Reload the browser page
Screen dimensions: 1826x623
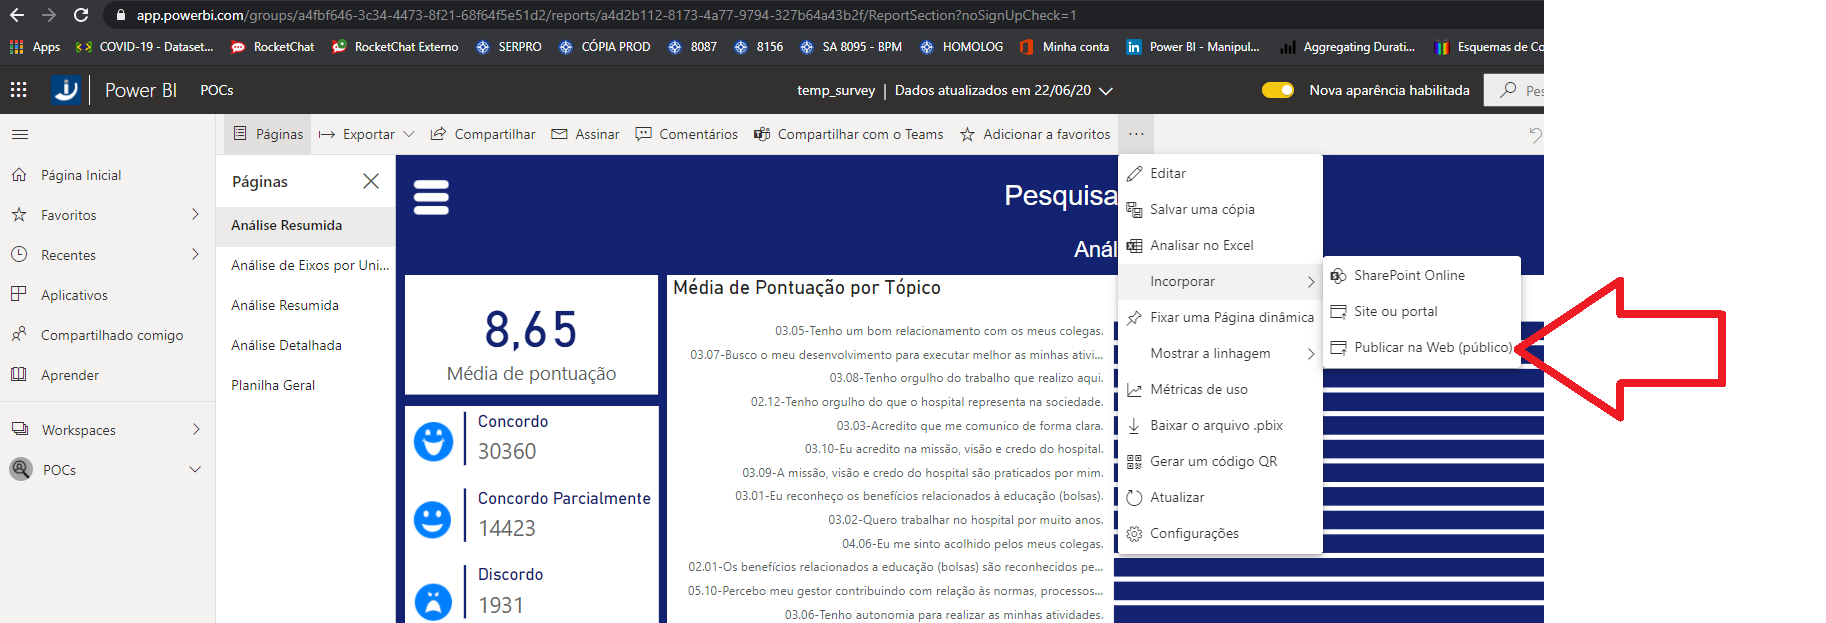(81, 15)
